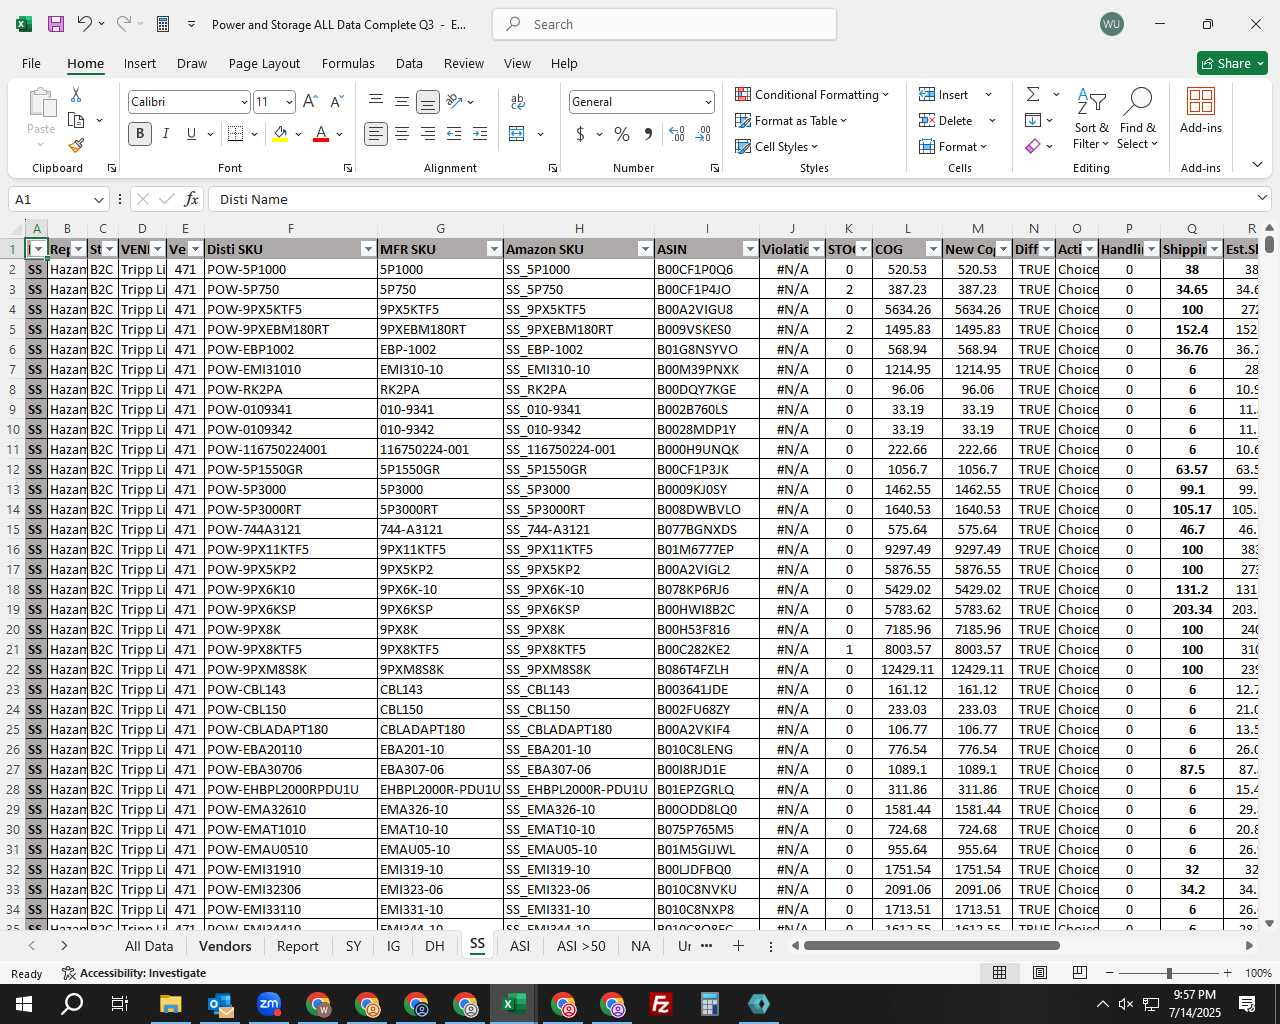Image resolution: width=1280 pixels, height=1024 pixels.
Task: Decrease font size with the small A icon
Action: 336,102
